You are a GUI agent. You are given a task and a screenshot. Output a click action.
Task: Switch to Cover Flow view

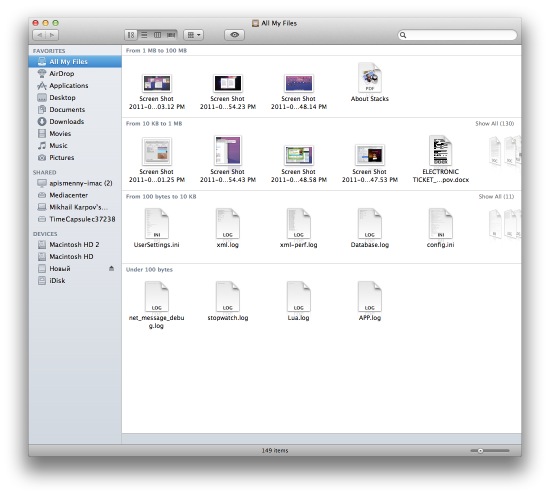171,35
